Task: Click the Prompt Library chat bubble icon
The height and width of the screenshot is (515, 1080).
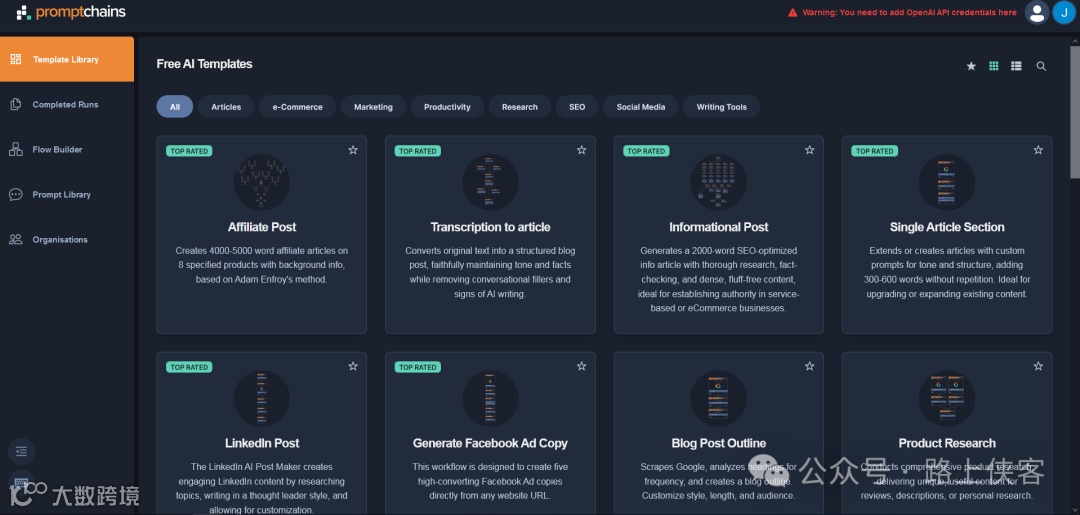Action: click(x=16, y=195)
